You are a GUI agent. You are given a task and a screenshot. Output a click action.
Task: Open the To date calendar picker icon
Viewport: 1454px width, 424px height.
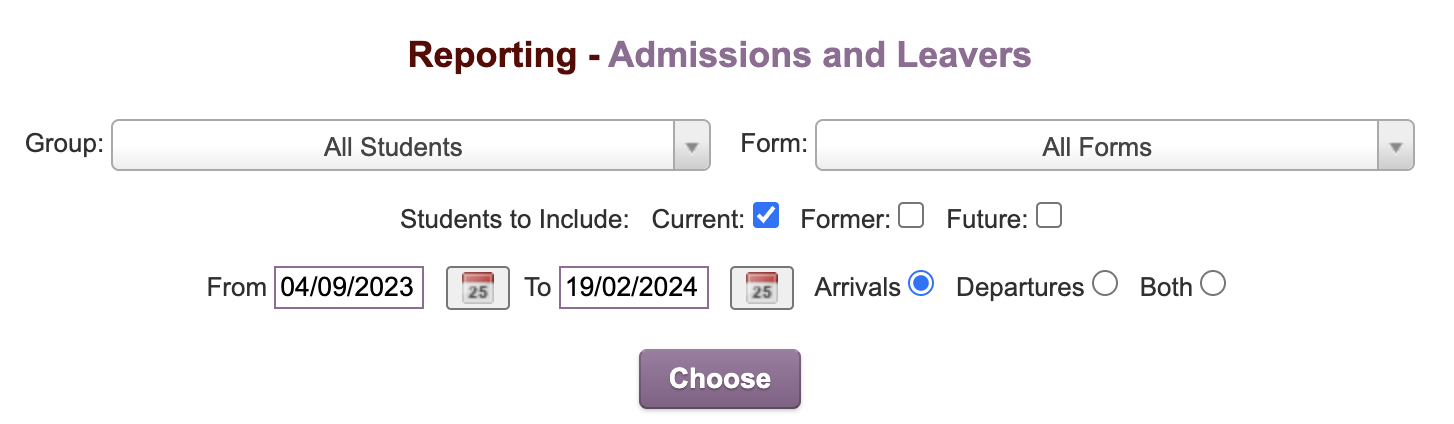click(x=762, y=288)
